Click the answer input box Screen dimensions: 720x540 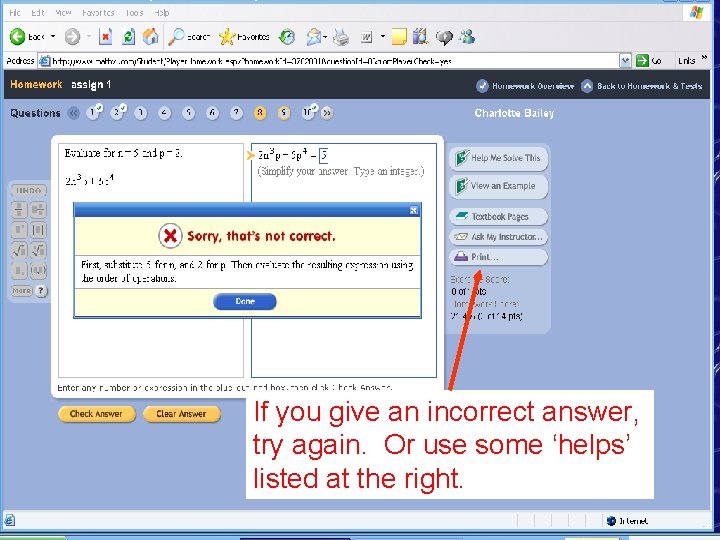coord(324,156)
